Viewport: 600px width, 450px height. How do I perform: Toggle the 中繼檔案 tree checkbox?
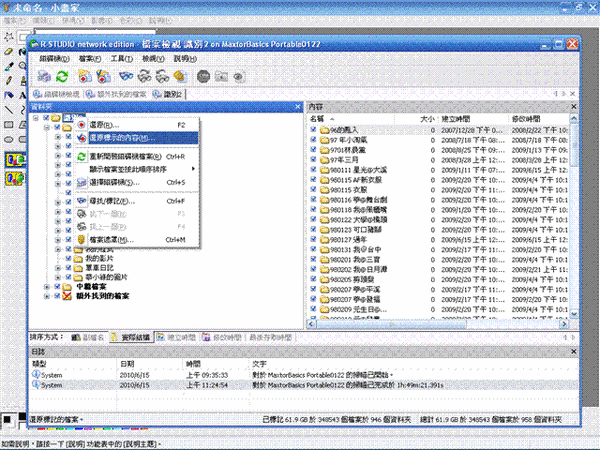click(x=57, y=287)
